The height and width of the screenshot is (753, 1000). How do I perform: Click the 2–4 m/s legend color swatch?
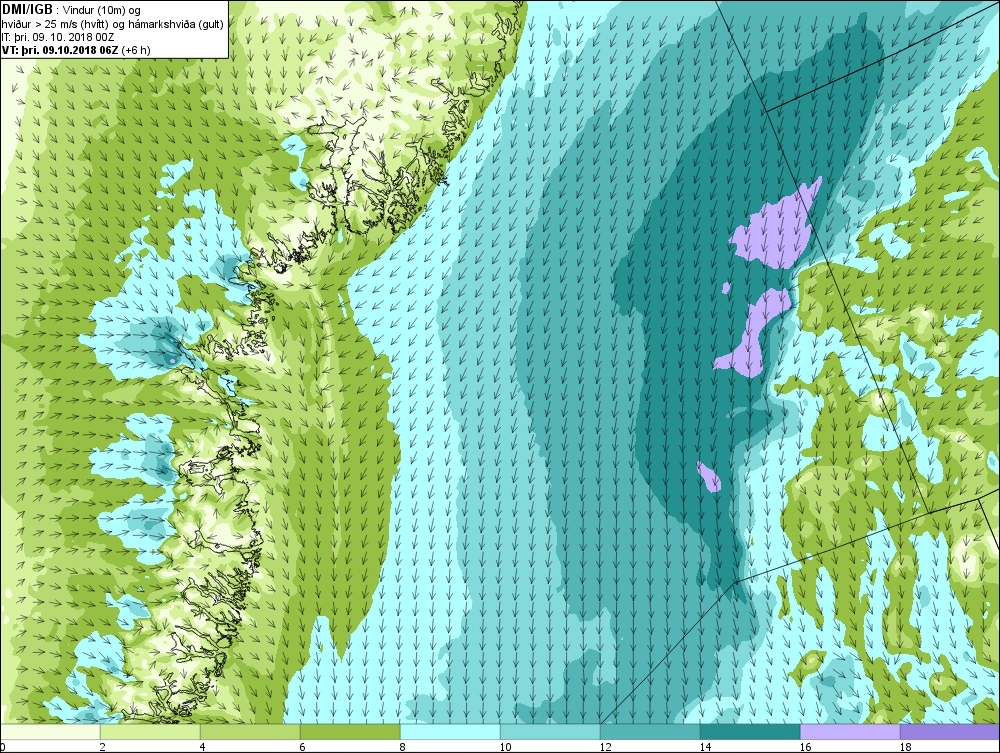click(x=150, y=732)
